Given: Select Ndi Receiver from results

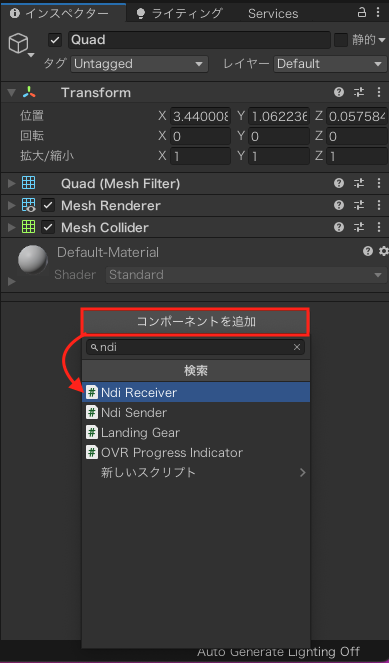Looking at the screenshot, I should tap(196, 392).
